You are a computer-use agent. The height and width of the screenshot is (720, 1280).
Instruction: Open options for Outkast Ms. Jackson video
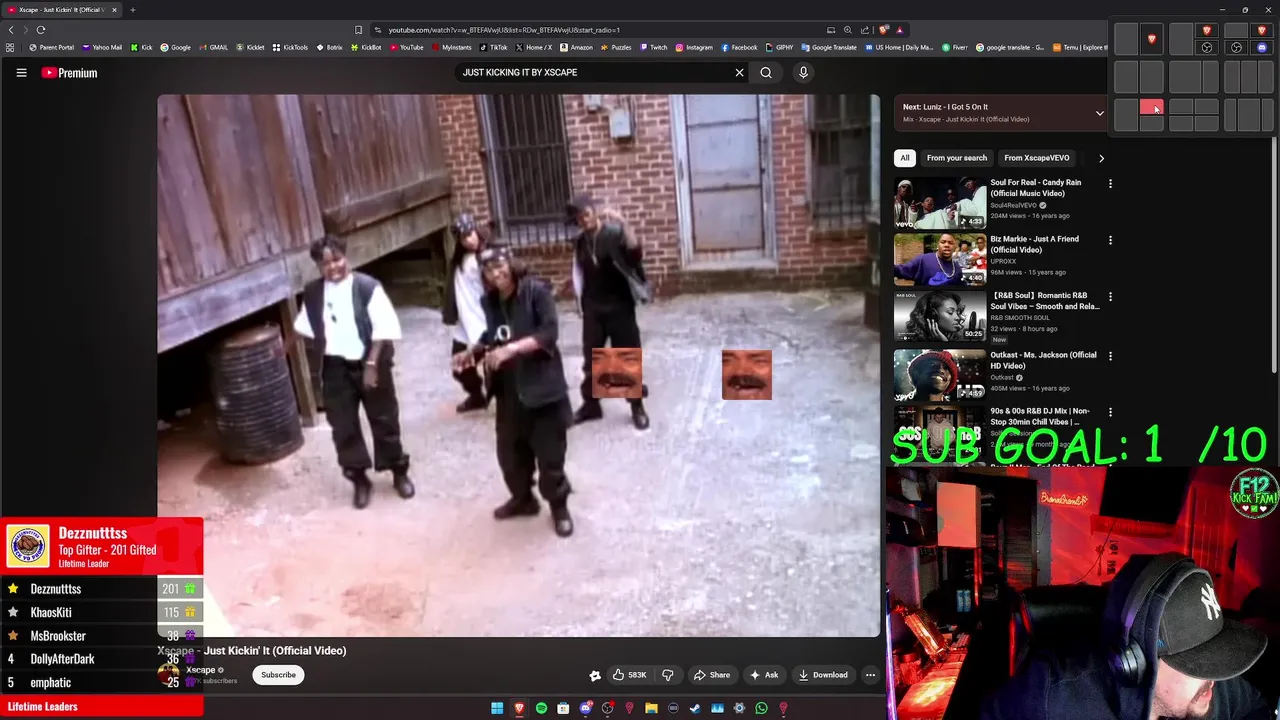(1110, 356)
